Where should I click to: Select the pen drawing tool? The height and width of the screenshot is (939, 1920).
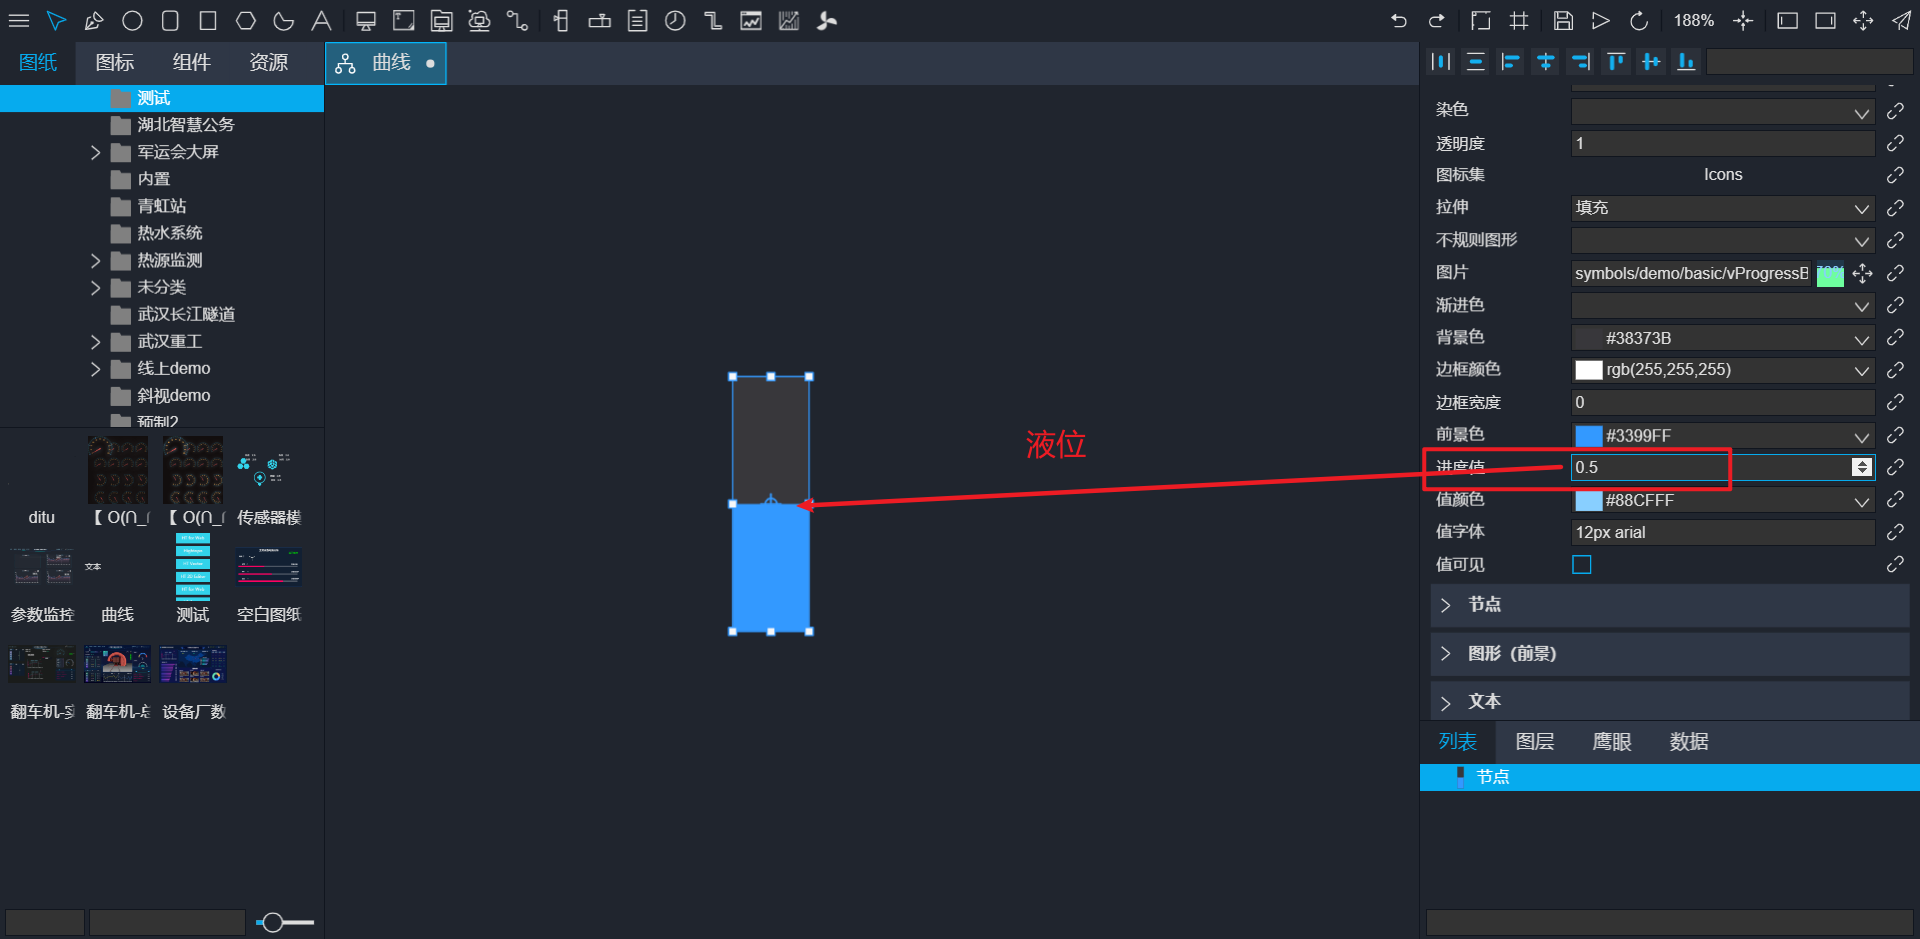tap(94, 21)
